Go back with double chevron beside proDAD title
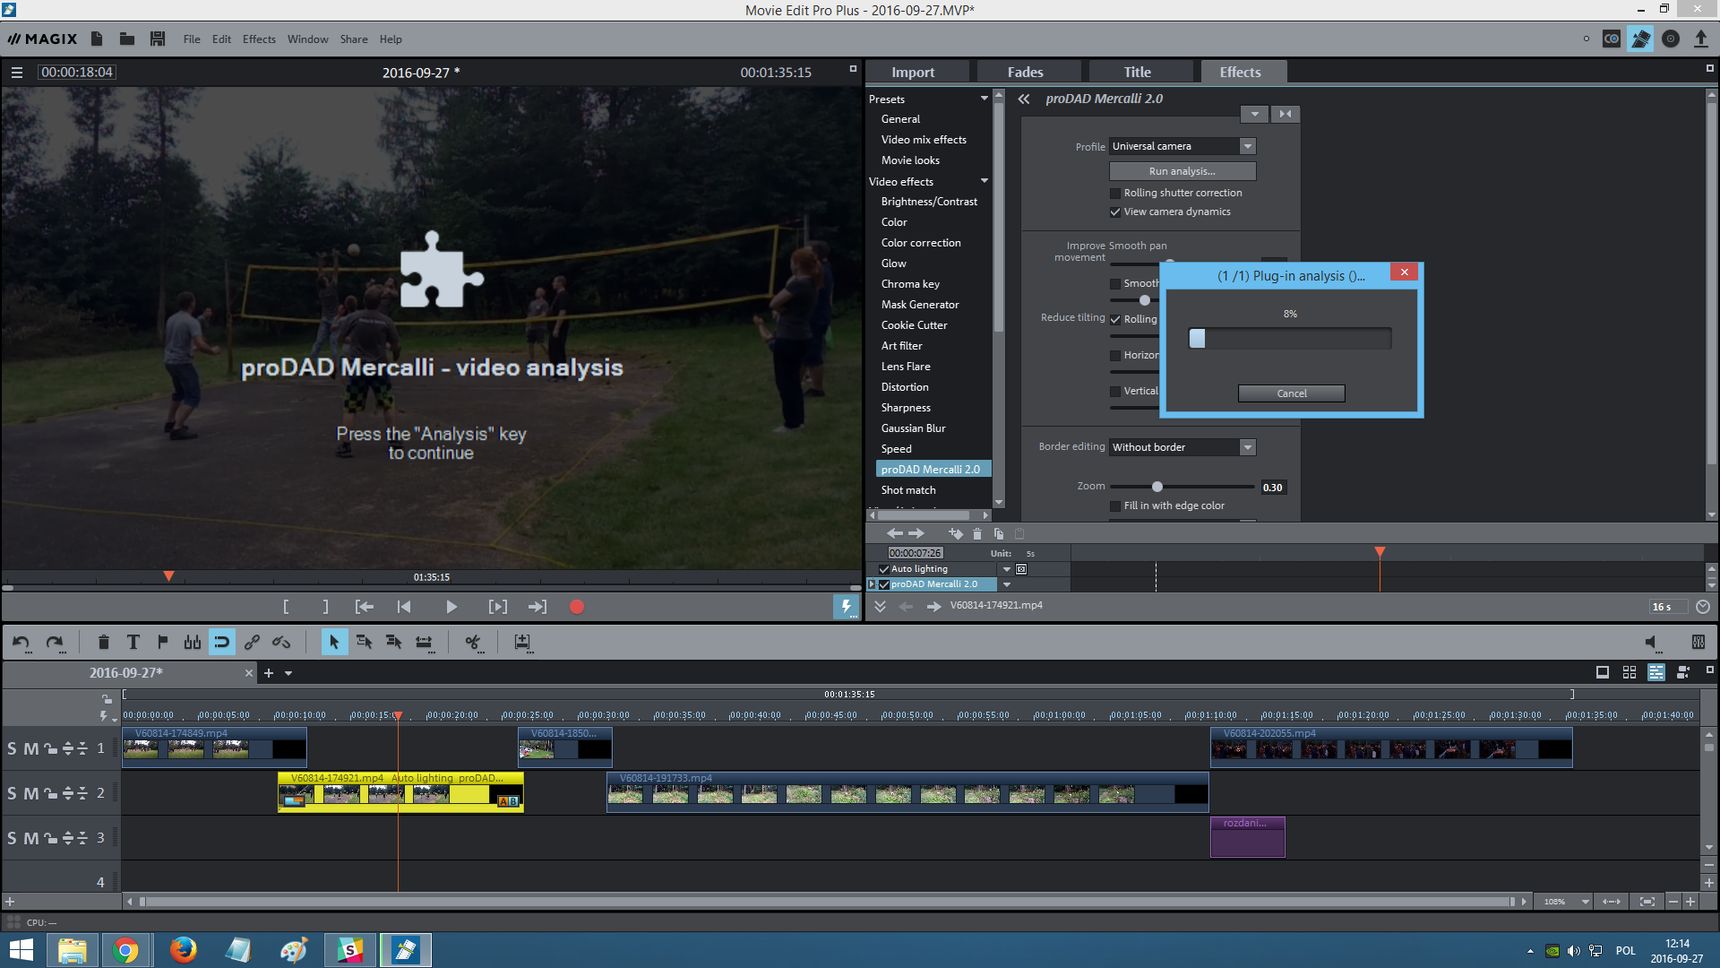 [1024, 99]
